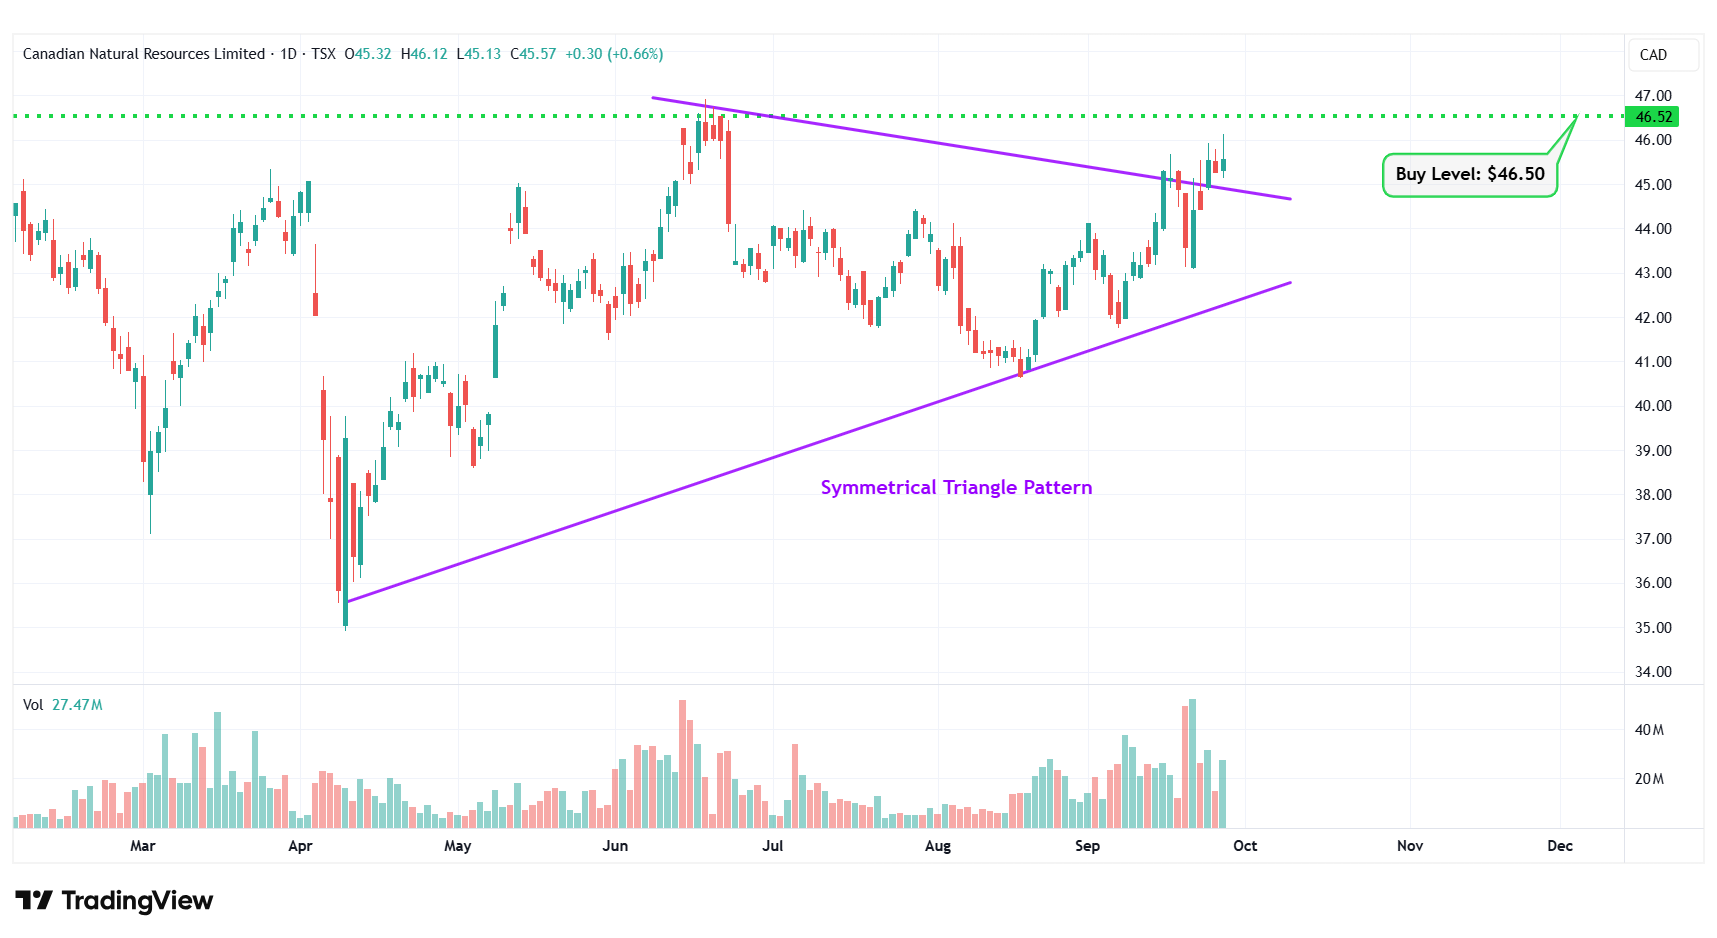Click the TSX exchange label
This screenshot has width=1717, height=938.
point(323,54)
